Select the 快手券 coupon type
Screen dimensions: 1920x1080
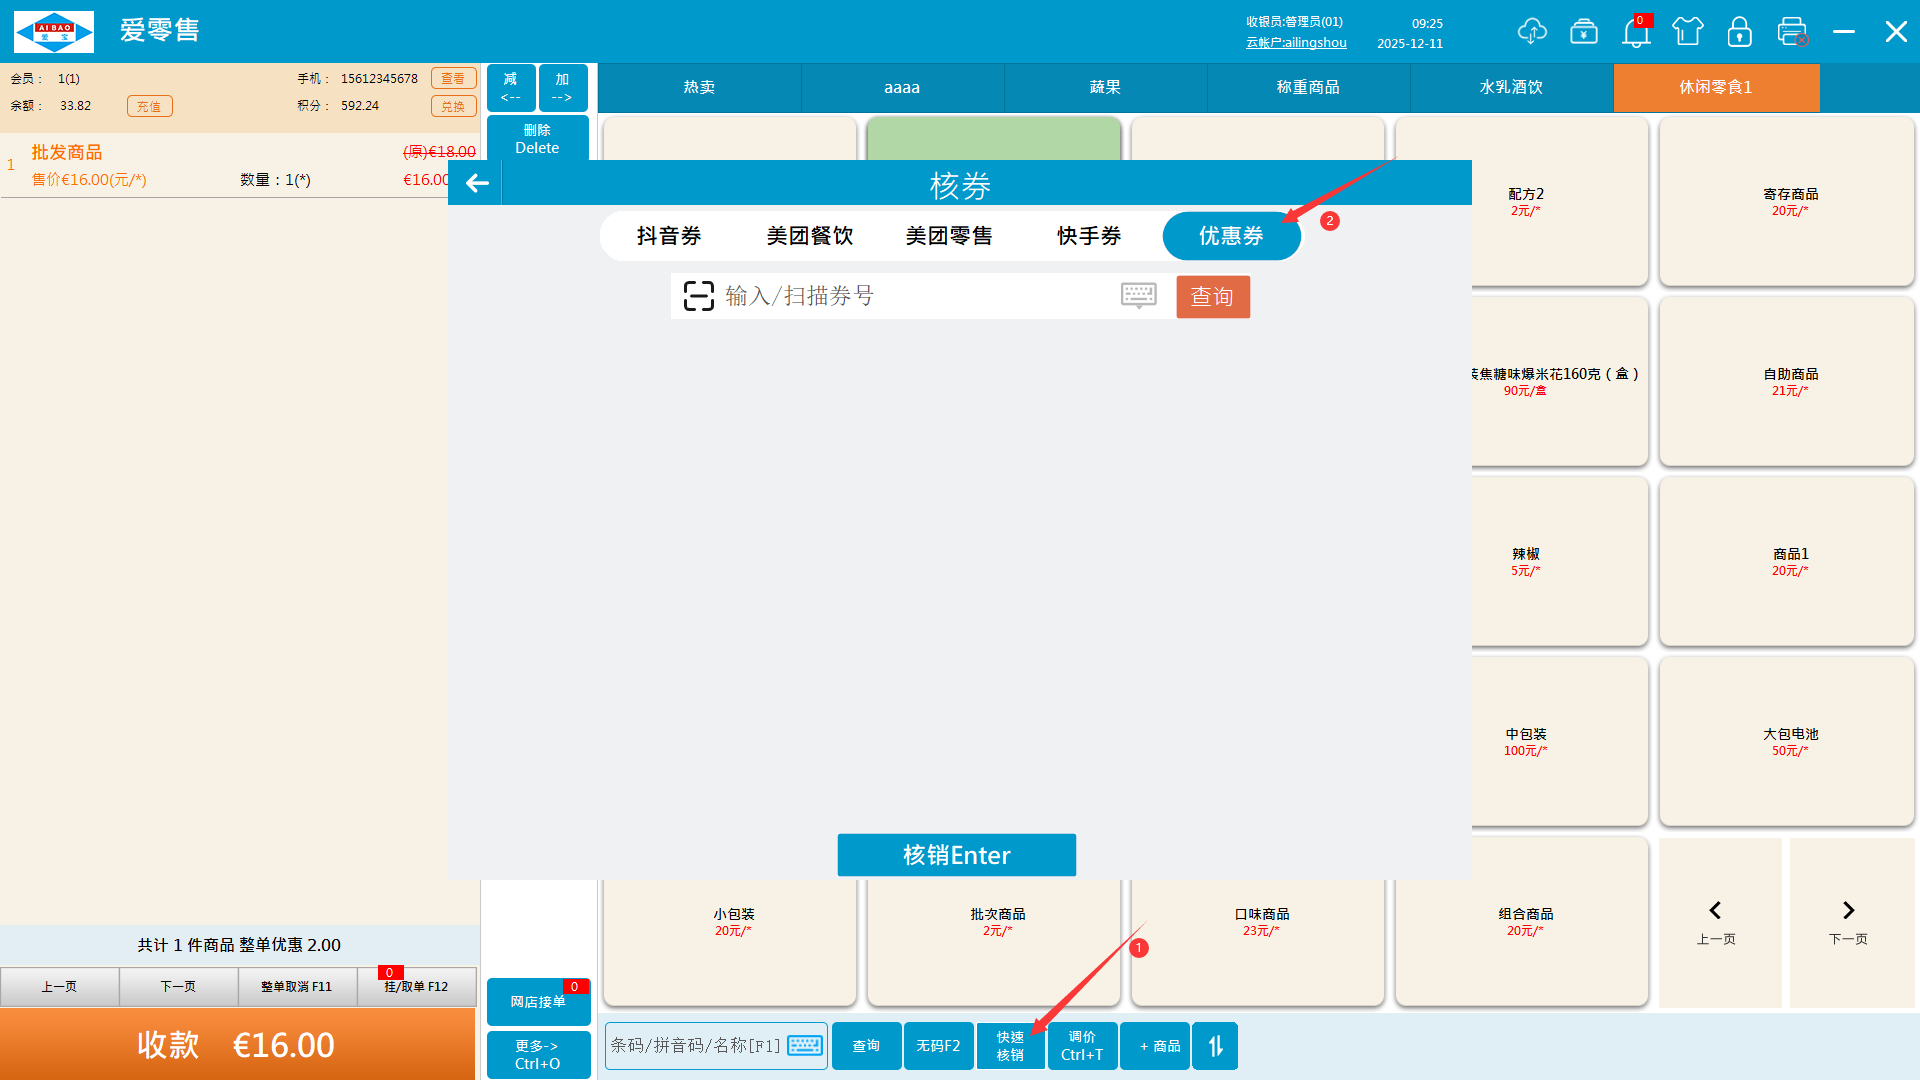[1089, 236]
